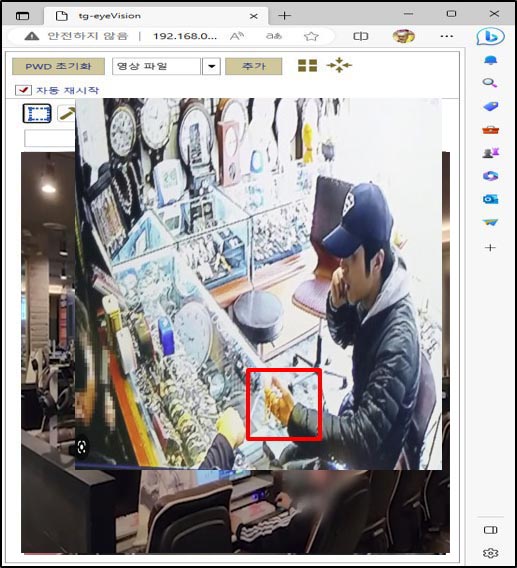Image resolution: width=517 pixels, height=568 pixels.
Task: Open the tools briefcase sidebar icon
Action: click(491, 130)
